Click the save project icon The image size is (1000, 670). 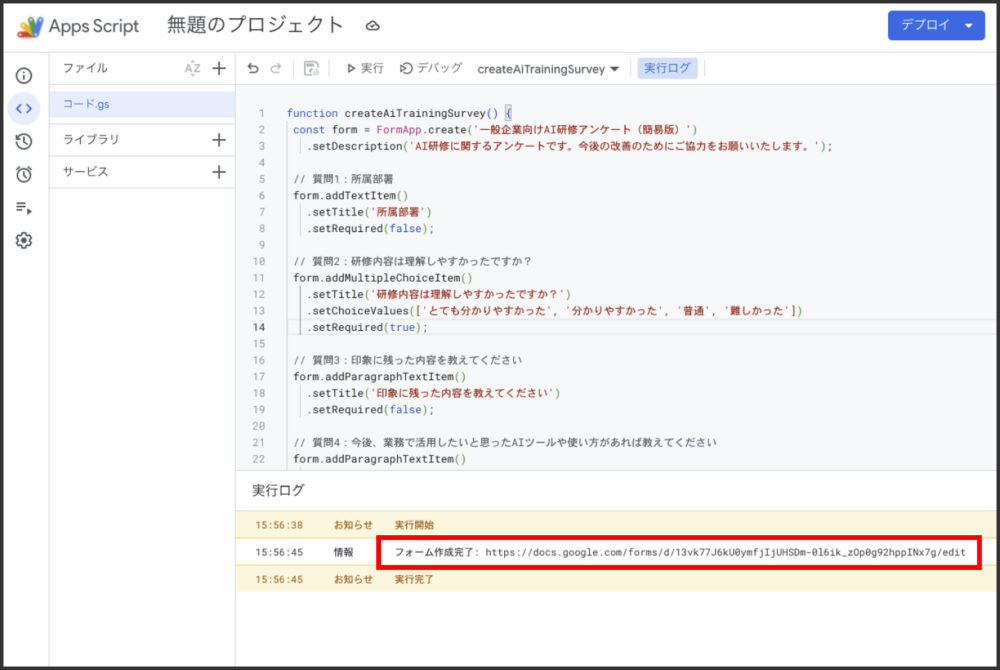tap(312, 68)
